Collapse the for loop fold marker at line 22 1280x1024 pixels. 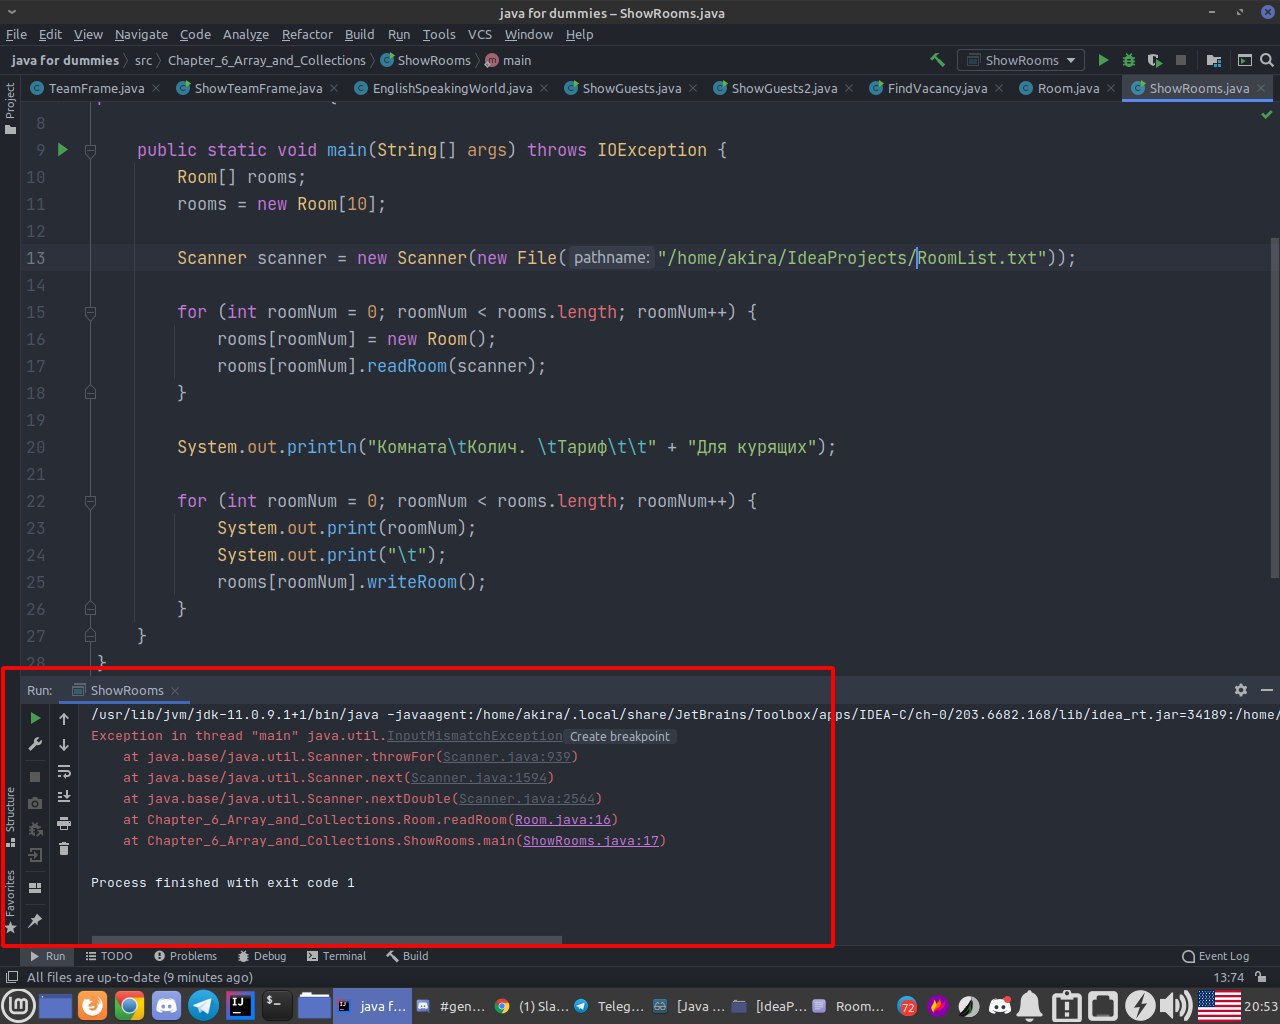click(90, 501)
